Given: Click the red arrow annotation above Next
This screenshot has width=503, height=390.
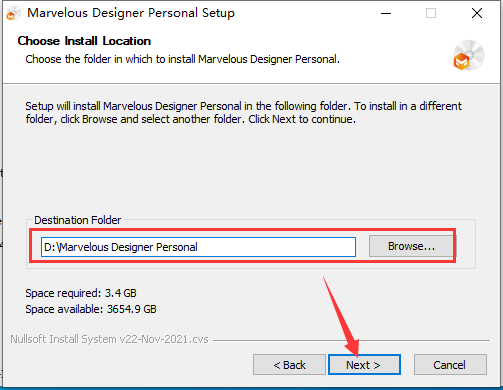Looking at the screenshot, I should coord(341,316).
